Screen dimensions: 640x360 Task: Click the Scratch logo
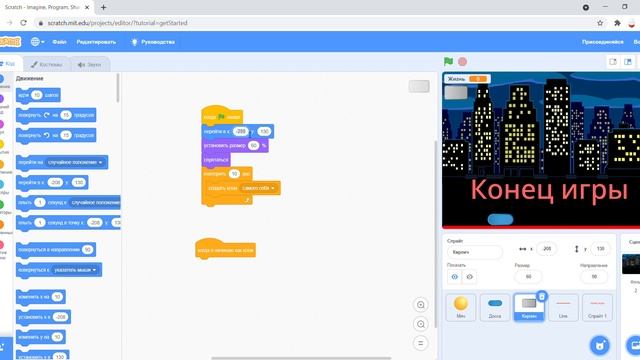point(10,42)
